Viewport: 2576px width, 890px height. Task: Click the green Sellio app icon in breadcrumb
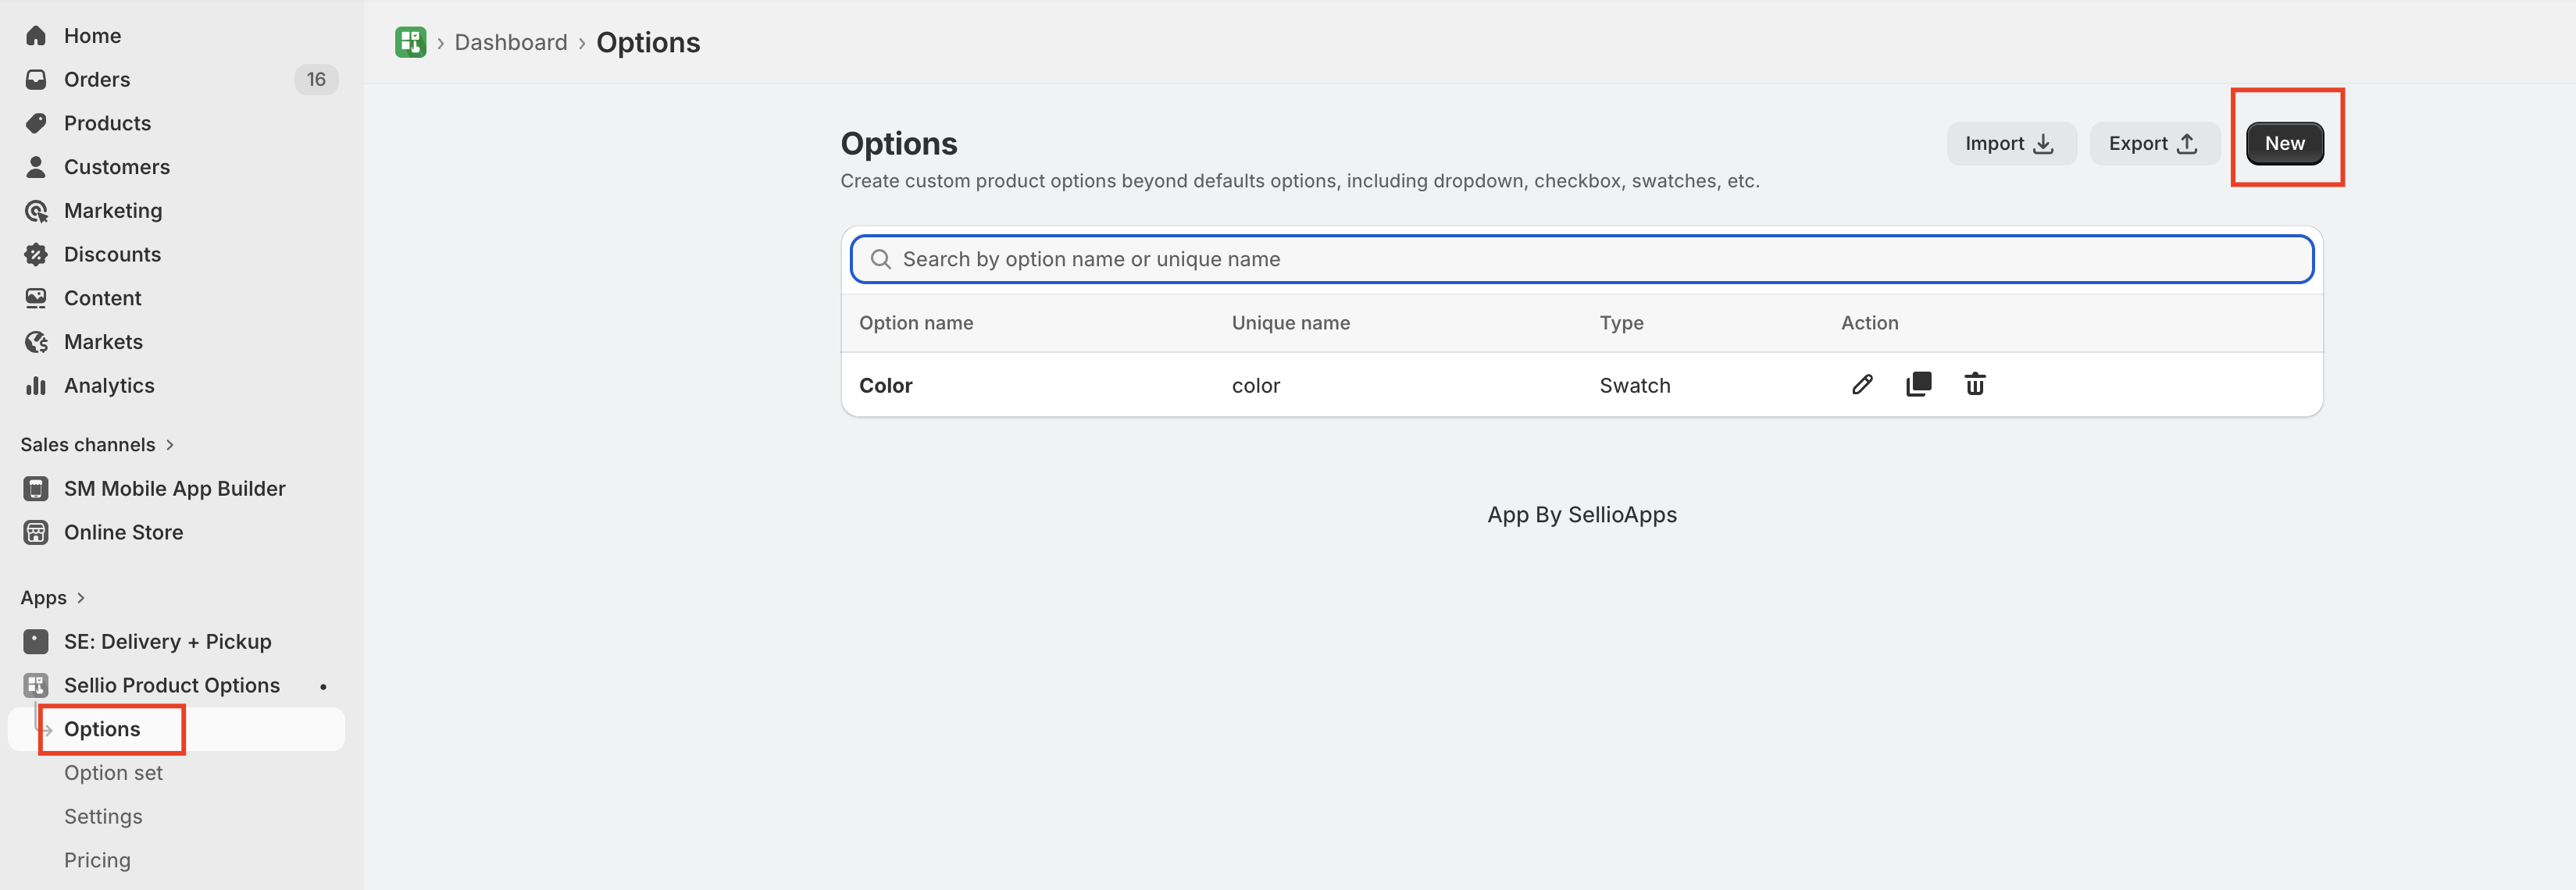410,42
